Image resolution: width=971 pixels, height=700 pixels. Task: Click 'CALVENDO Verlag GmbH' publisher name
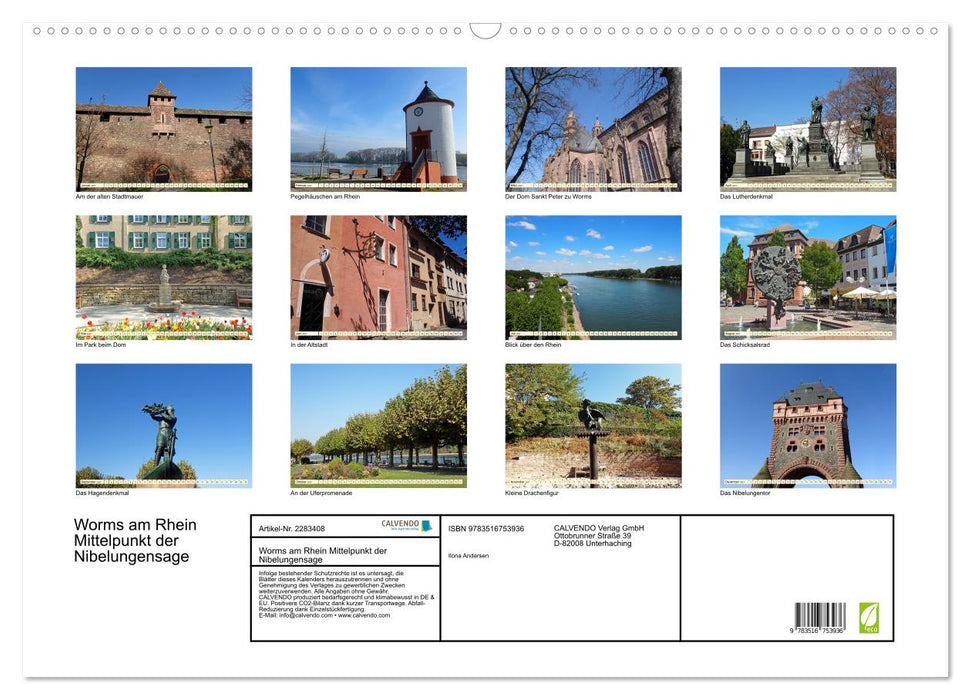599,528
